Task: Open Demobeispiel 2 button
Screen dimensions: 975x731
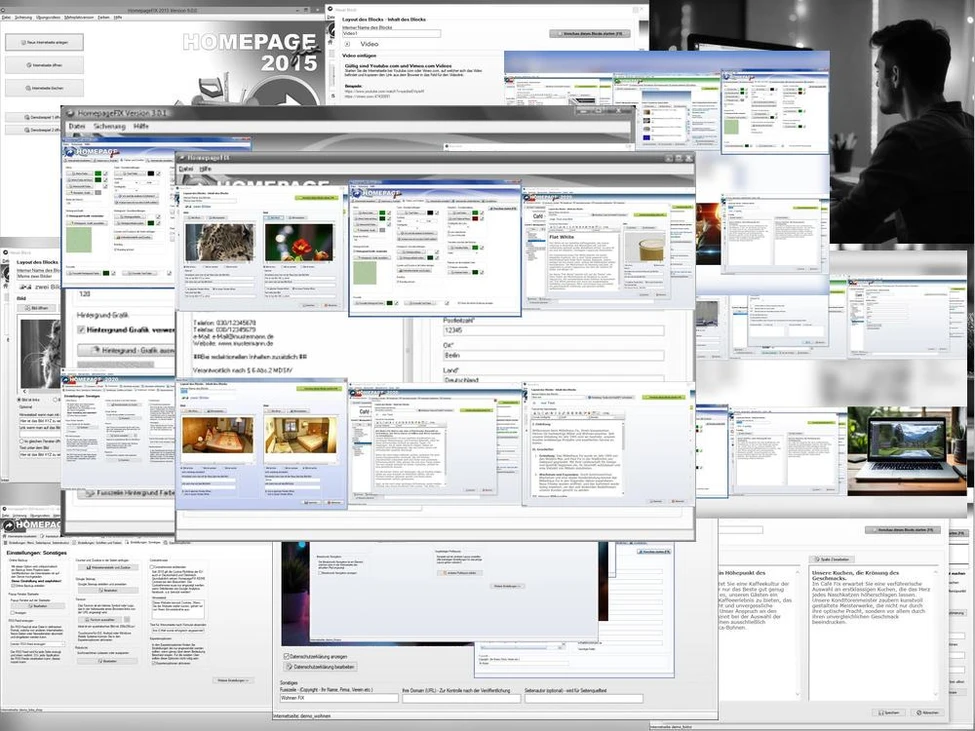Action: 34,130
